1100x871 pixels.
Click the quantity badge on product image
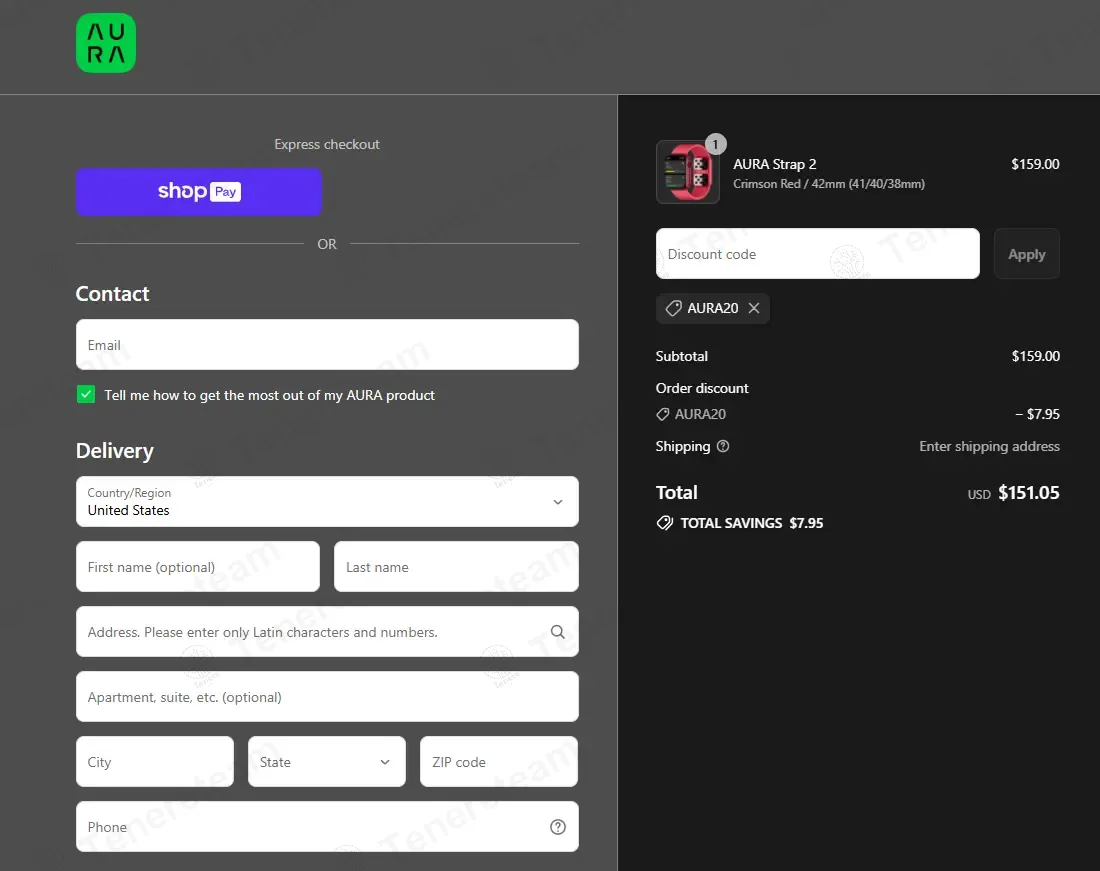(715, 144)
